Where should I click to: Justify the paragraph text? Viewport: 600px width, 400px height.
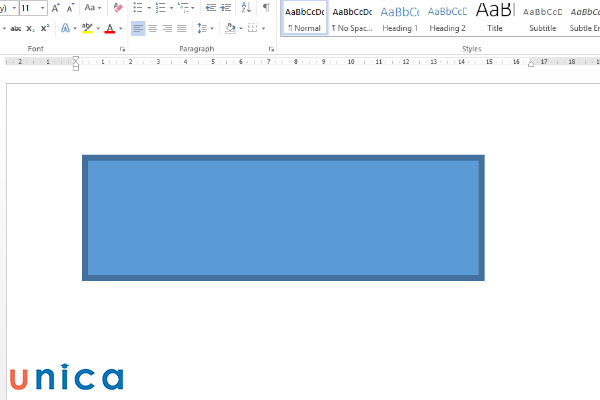pyautogui.click(x=181, y=28)
